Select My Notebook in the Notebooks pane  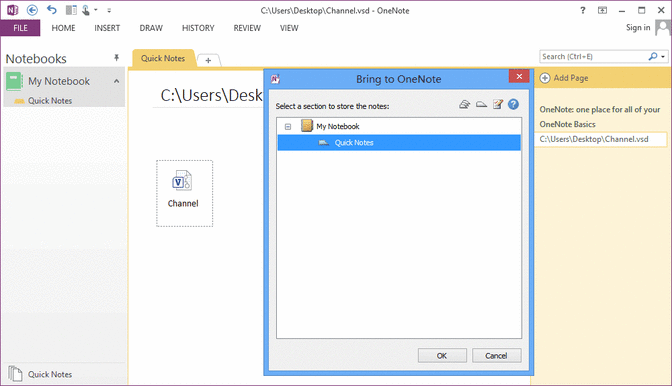pos(59,81)
